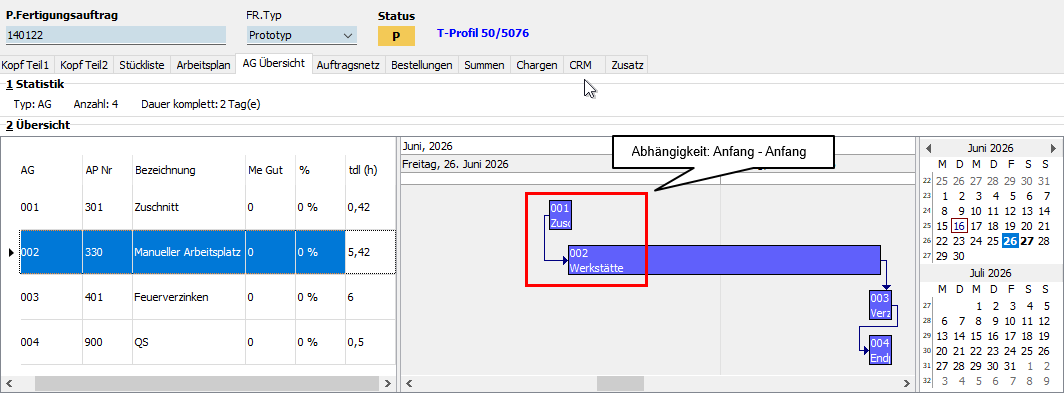This screenshot has width=1064, height=393.
Task: Click Gantt bar 001 Zuschnitt
Action: pyautogui.click(x=560, y=214)
